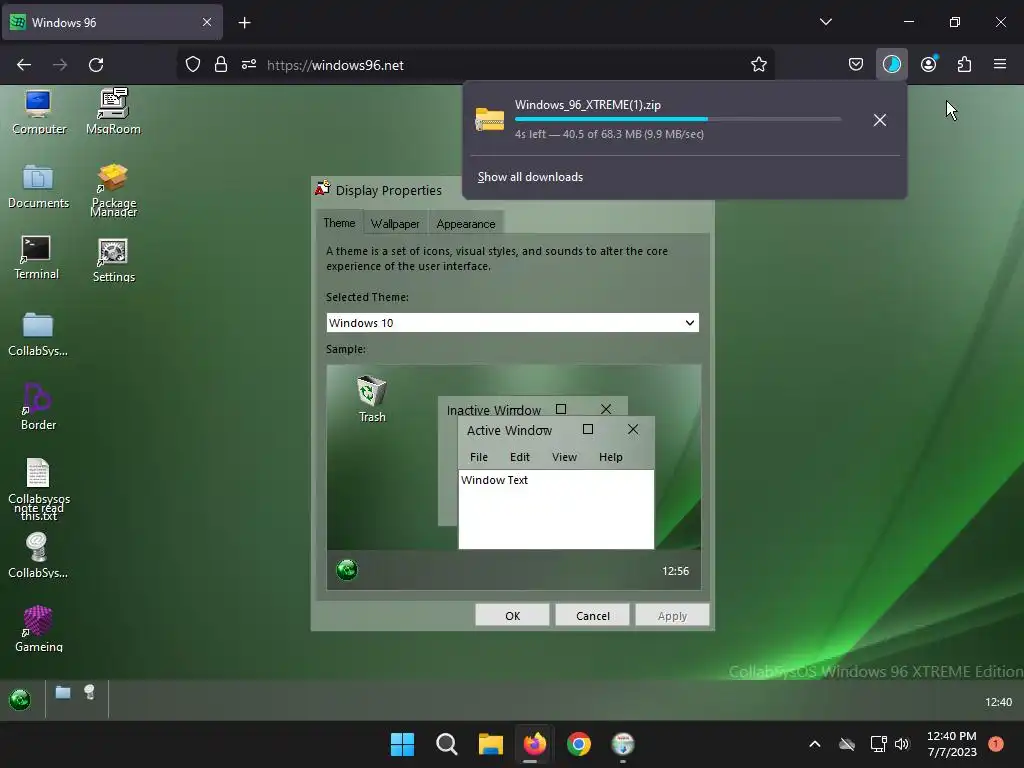This screenshot has width=1024, height=768.
Task: Show hidden system tray icons
Action: (814, 744)
